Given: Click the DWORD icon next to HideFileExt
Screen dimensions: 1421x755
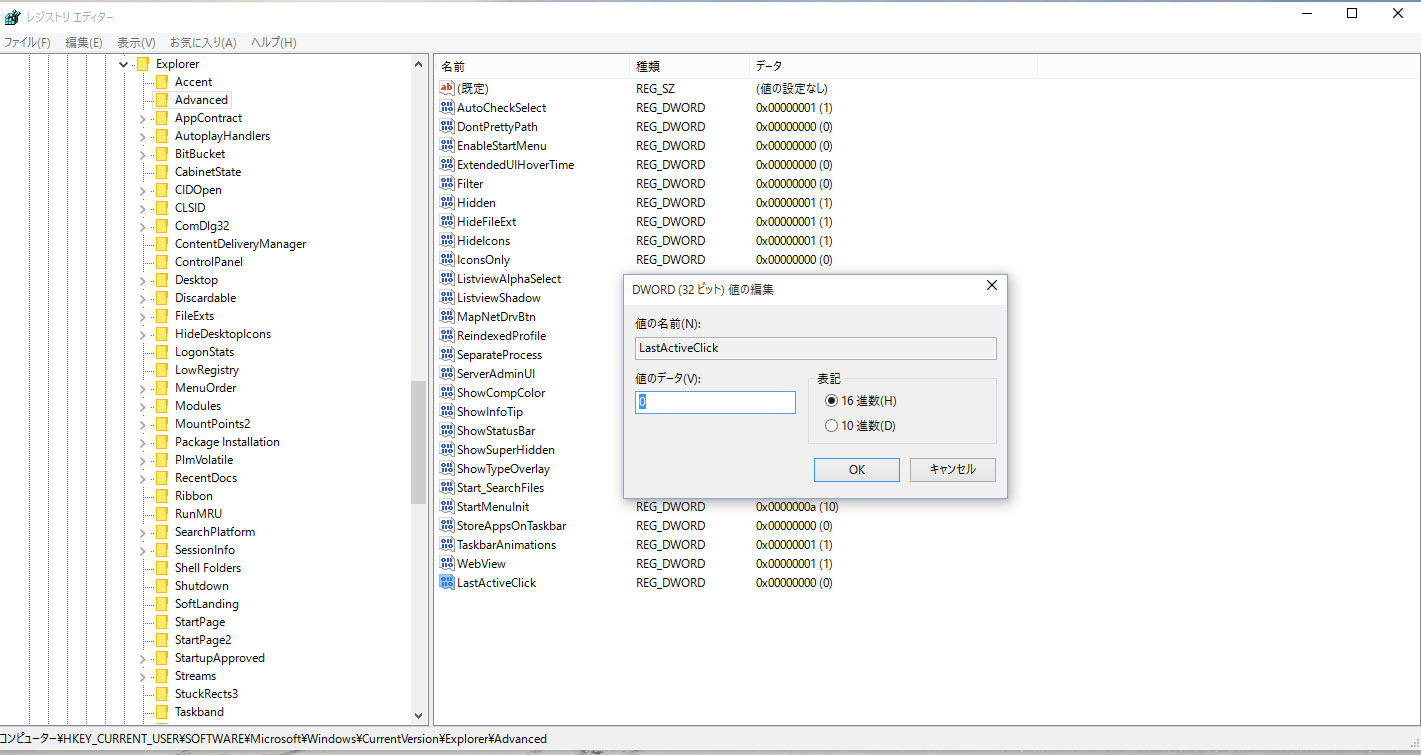Looking at the screenshot, I should tap(447, 222).
